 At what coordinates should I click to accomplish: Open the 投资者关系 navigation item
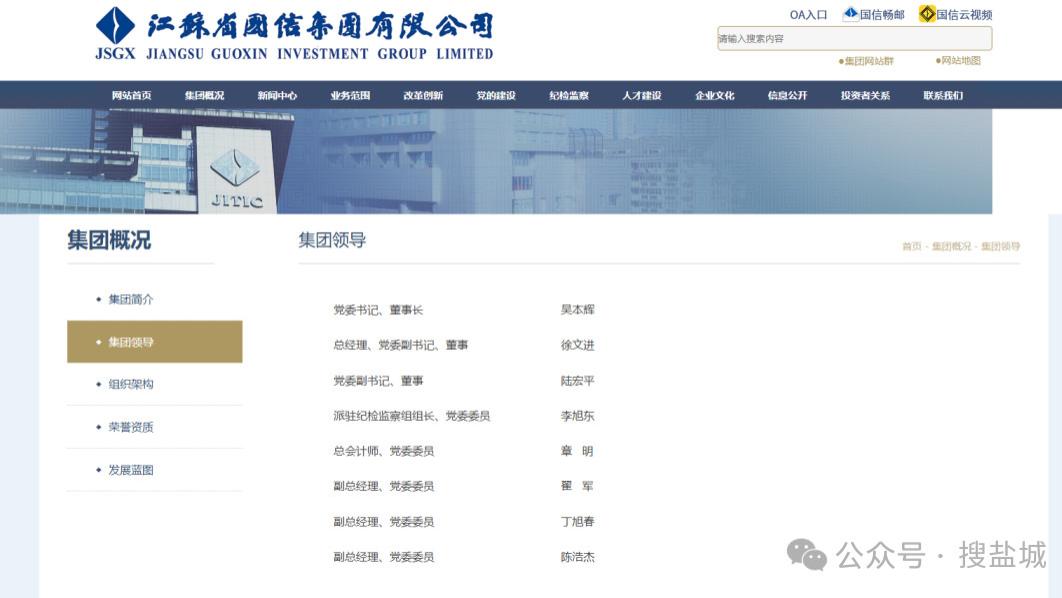point(865,95)
